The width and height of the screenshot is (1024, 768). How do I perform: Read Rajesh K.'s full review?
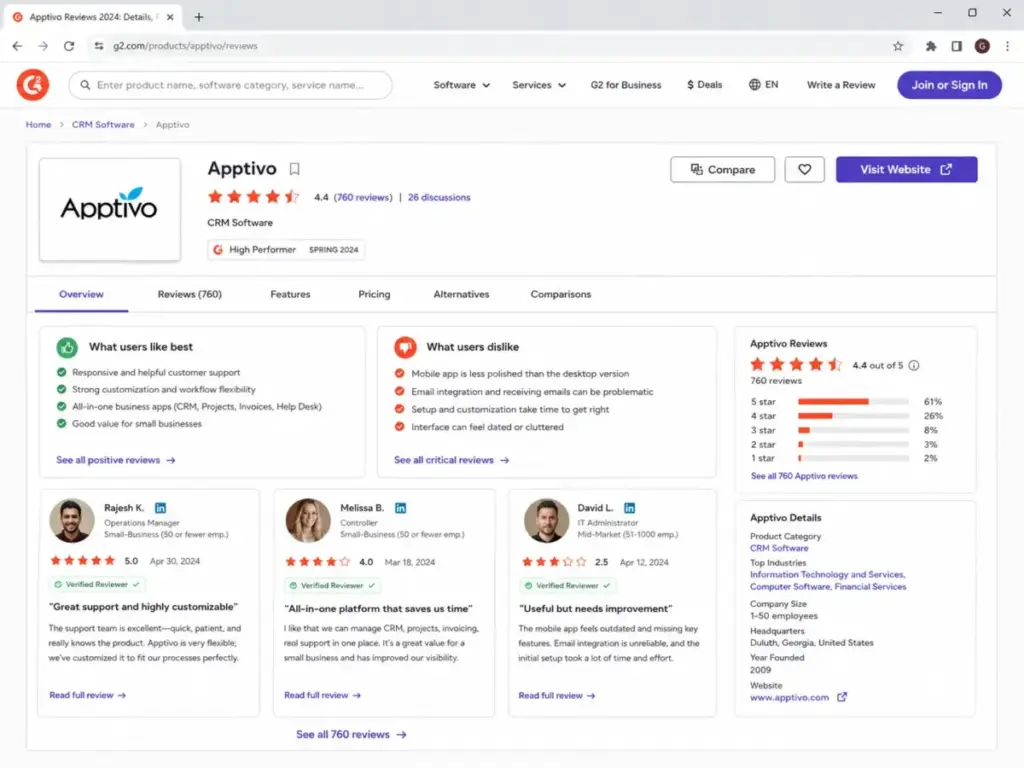point(88,696)
